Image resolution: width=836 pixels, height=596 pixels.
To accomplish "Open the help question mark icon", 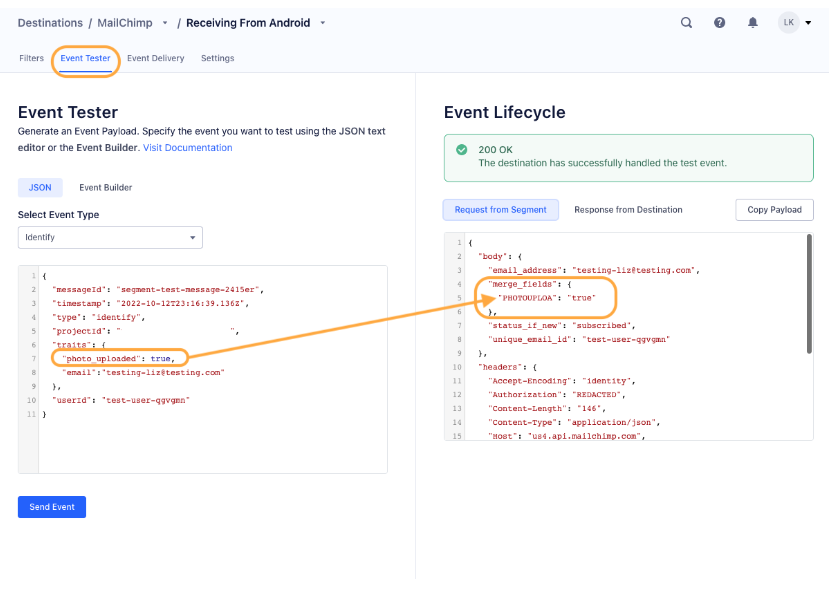I will coord(719,22).
